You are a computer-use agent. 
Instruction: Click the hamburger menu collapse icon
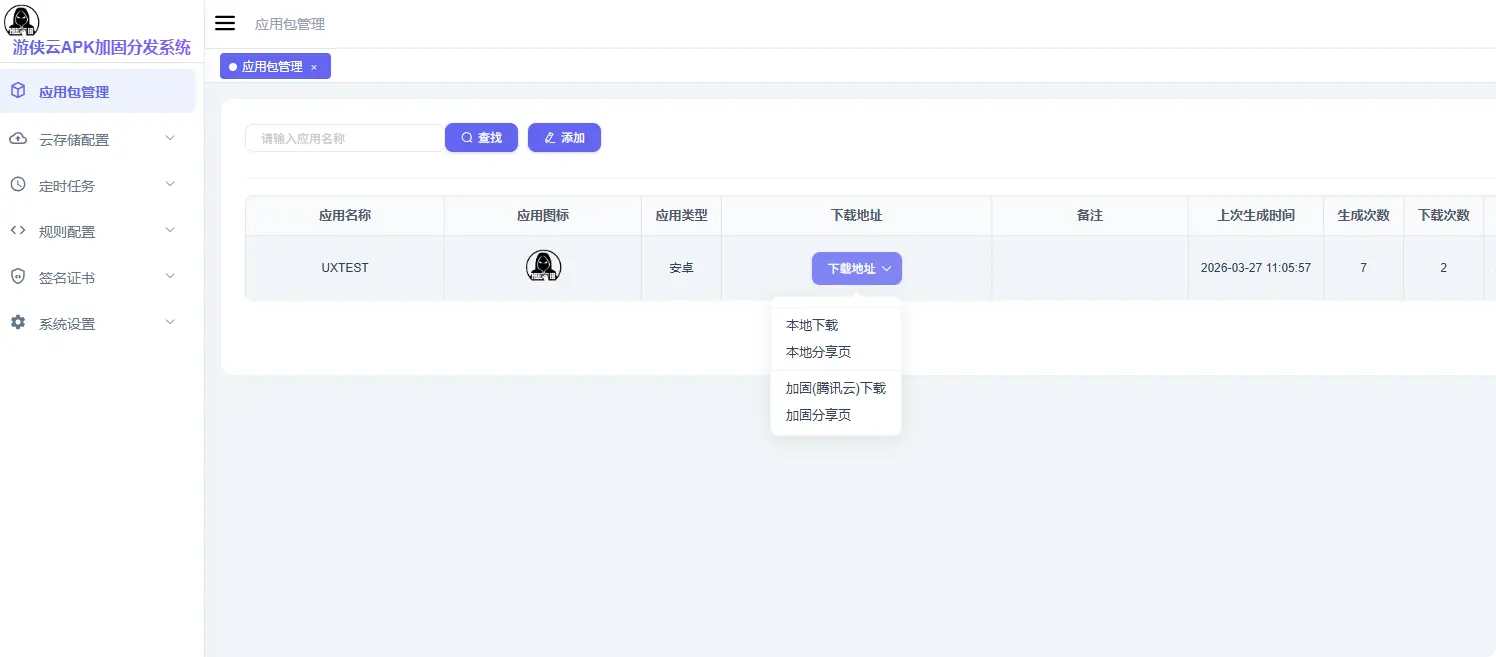(225, 23)
